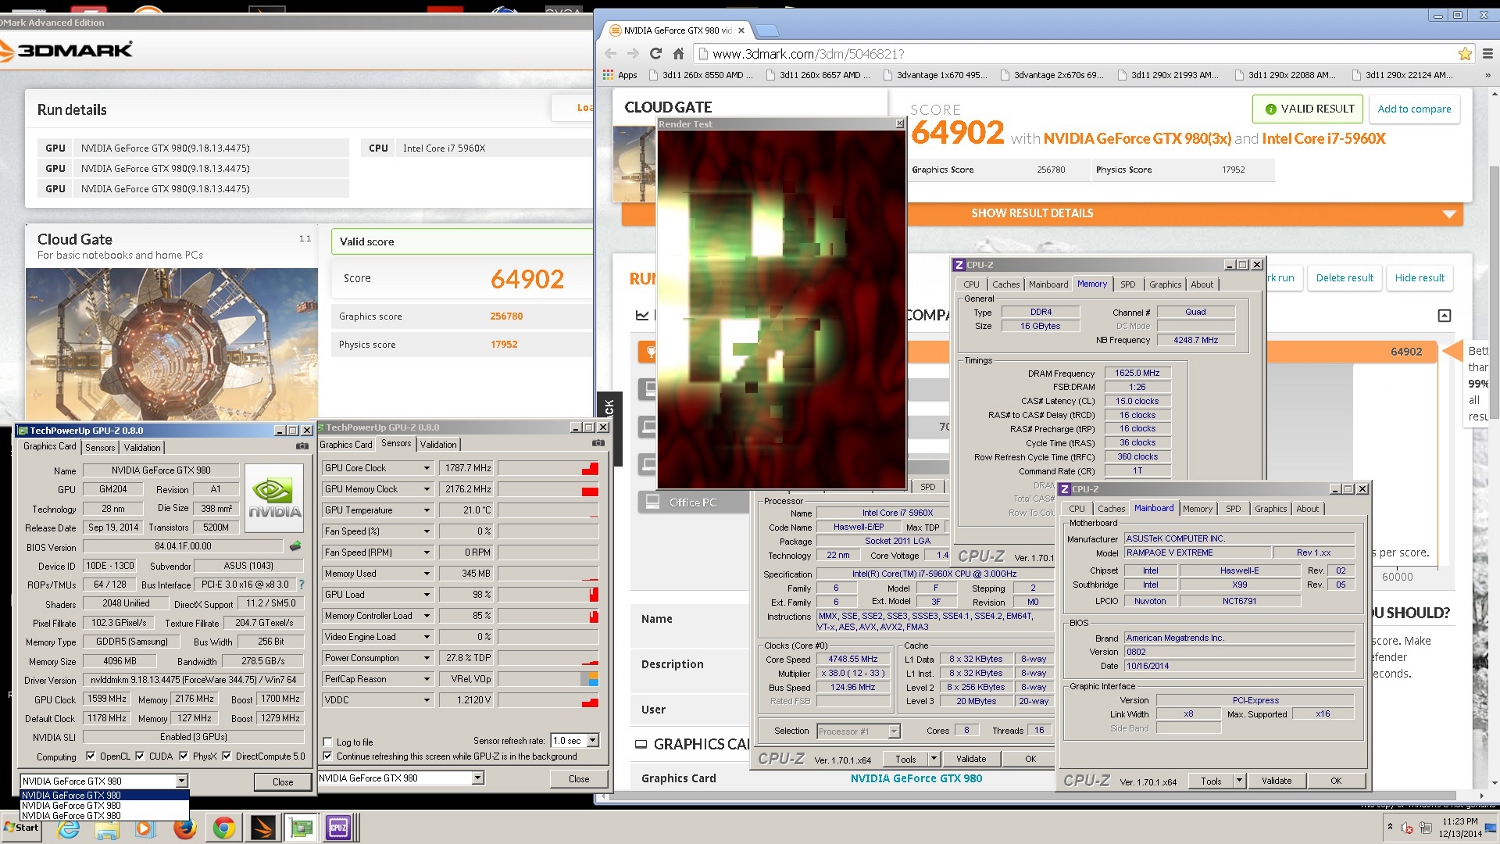Click Validate in CPU-Z Mainboard window
Viewport: 1500px width, 844px height.
pos(1276,781)
